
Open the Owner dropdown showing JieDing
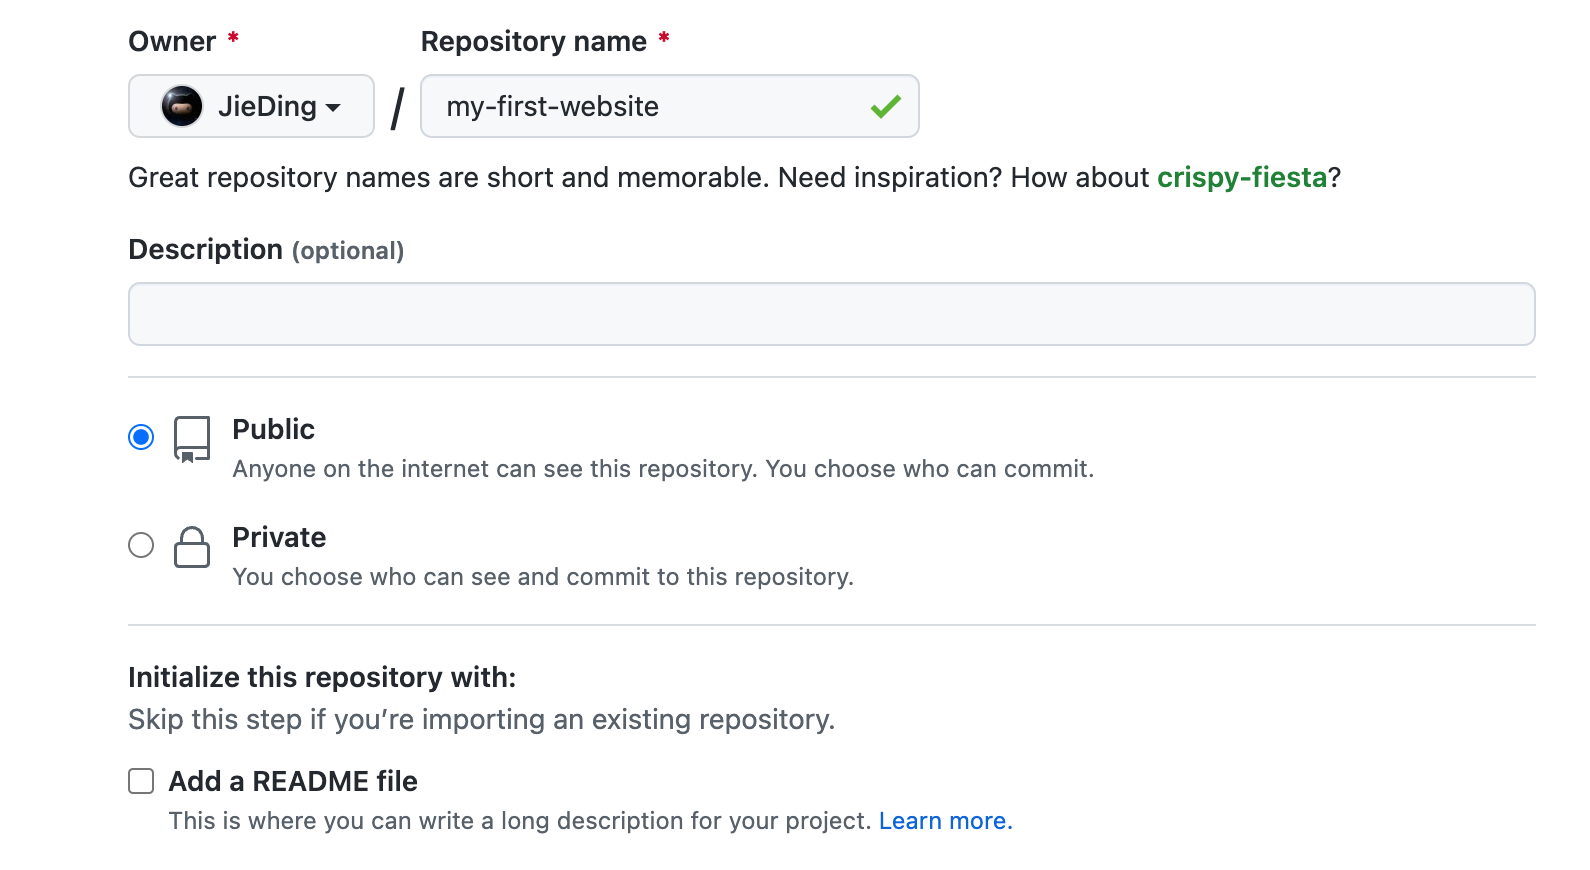point(251,106)
